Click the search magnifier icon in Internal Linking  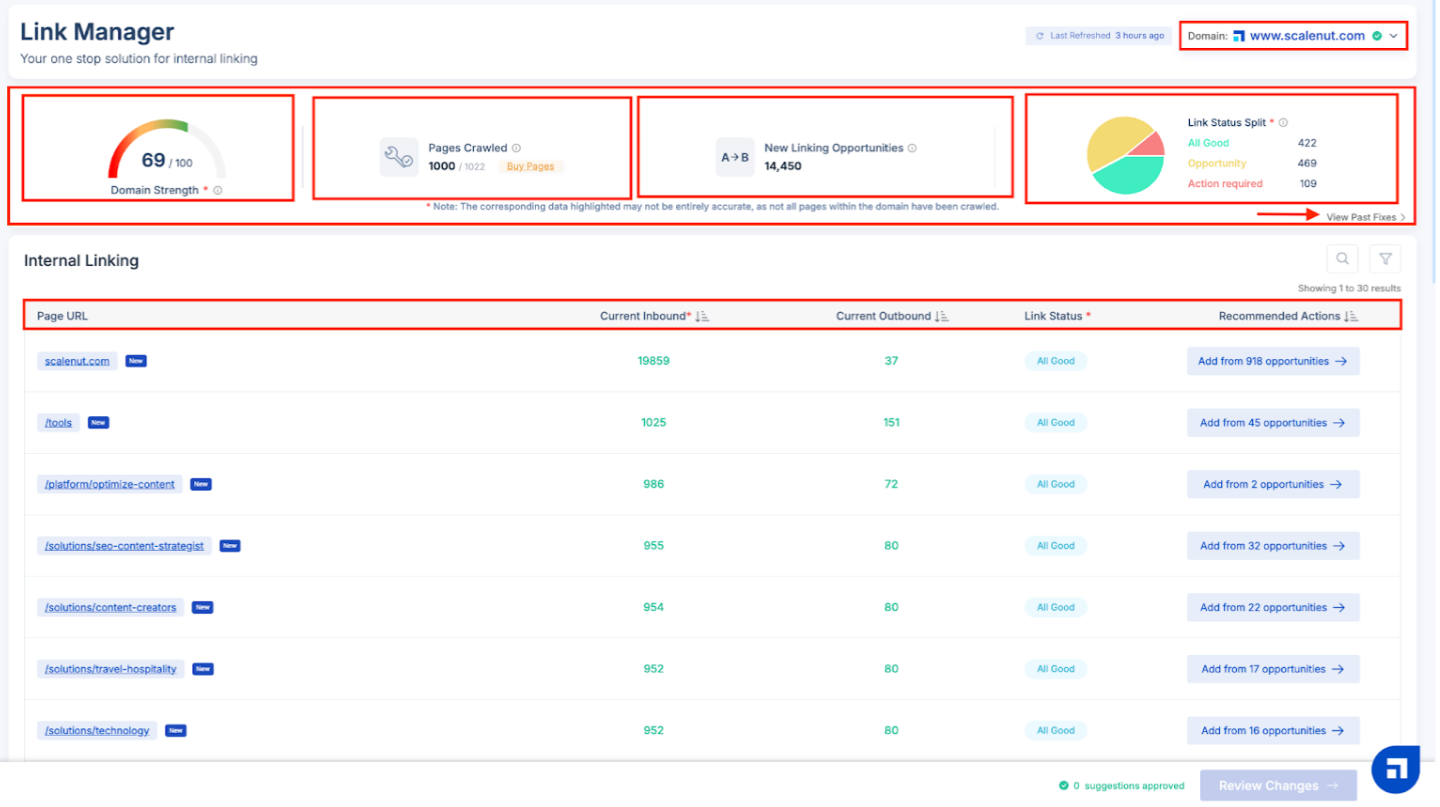pos(1342,259)
